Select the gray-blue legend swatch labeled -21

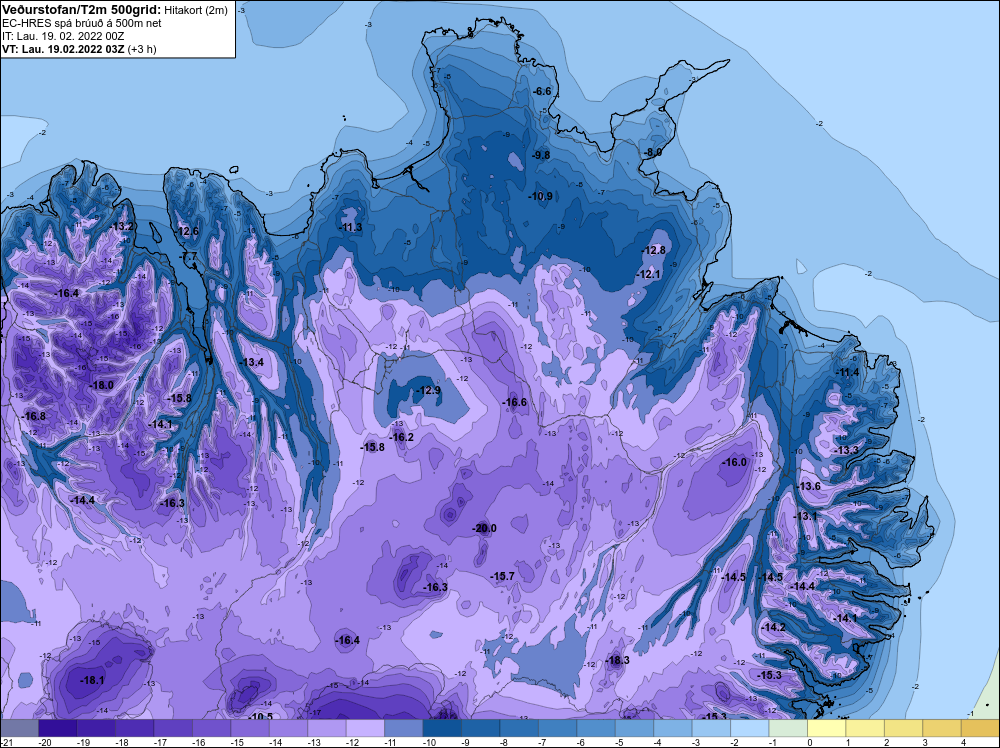click(19, 728)
